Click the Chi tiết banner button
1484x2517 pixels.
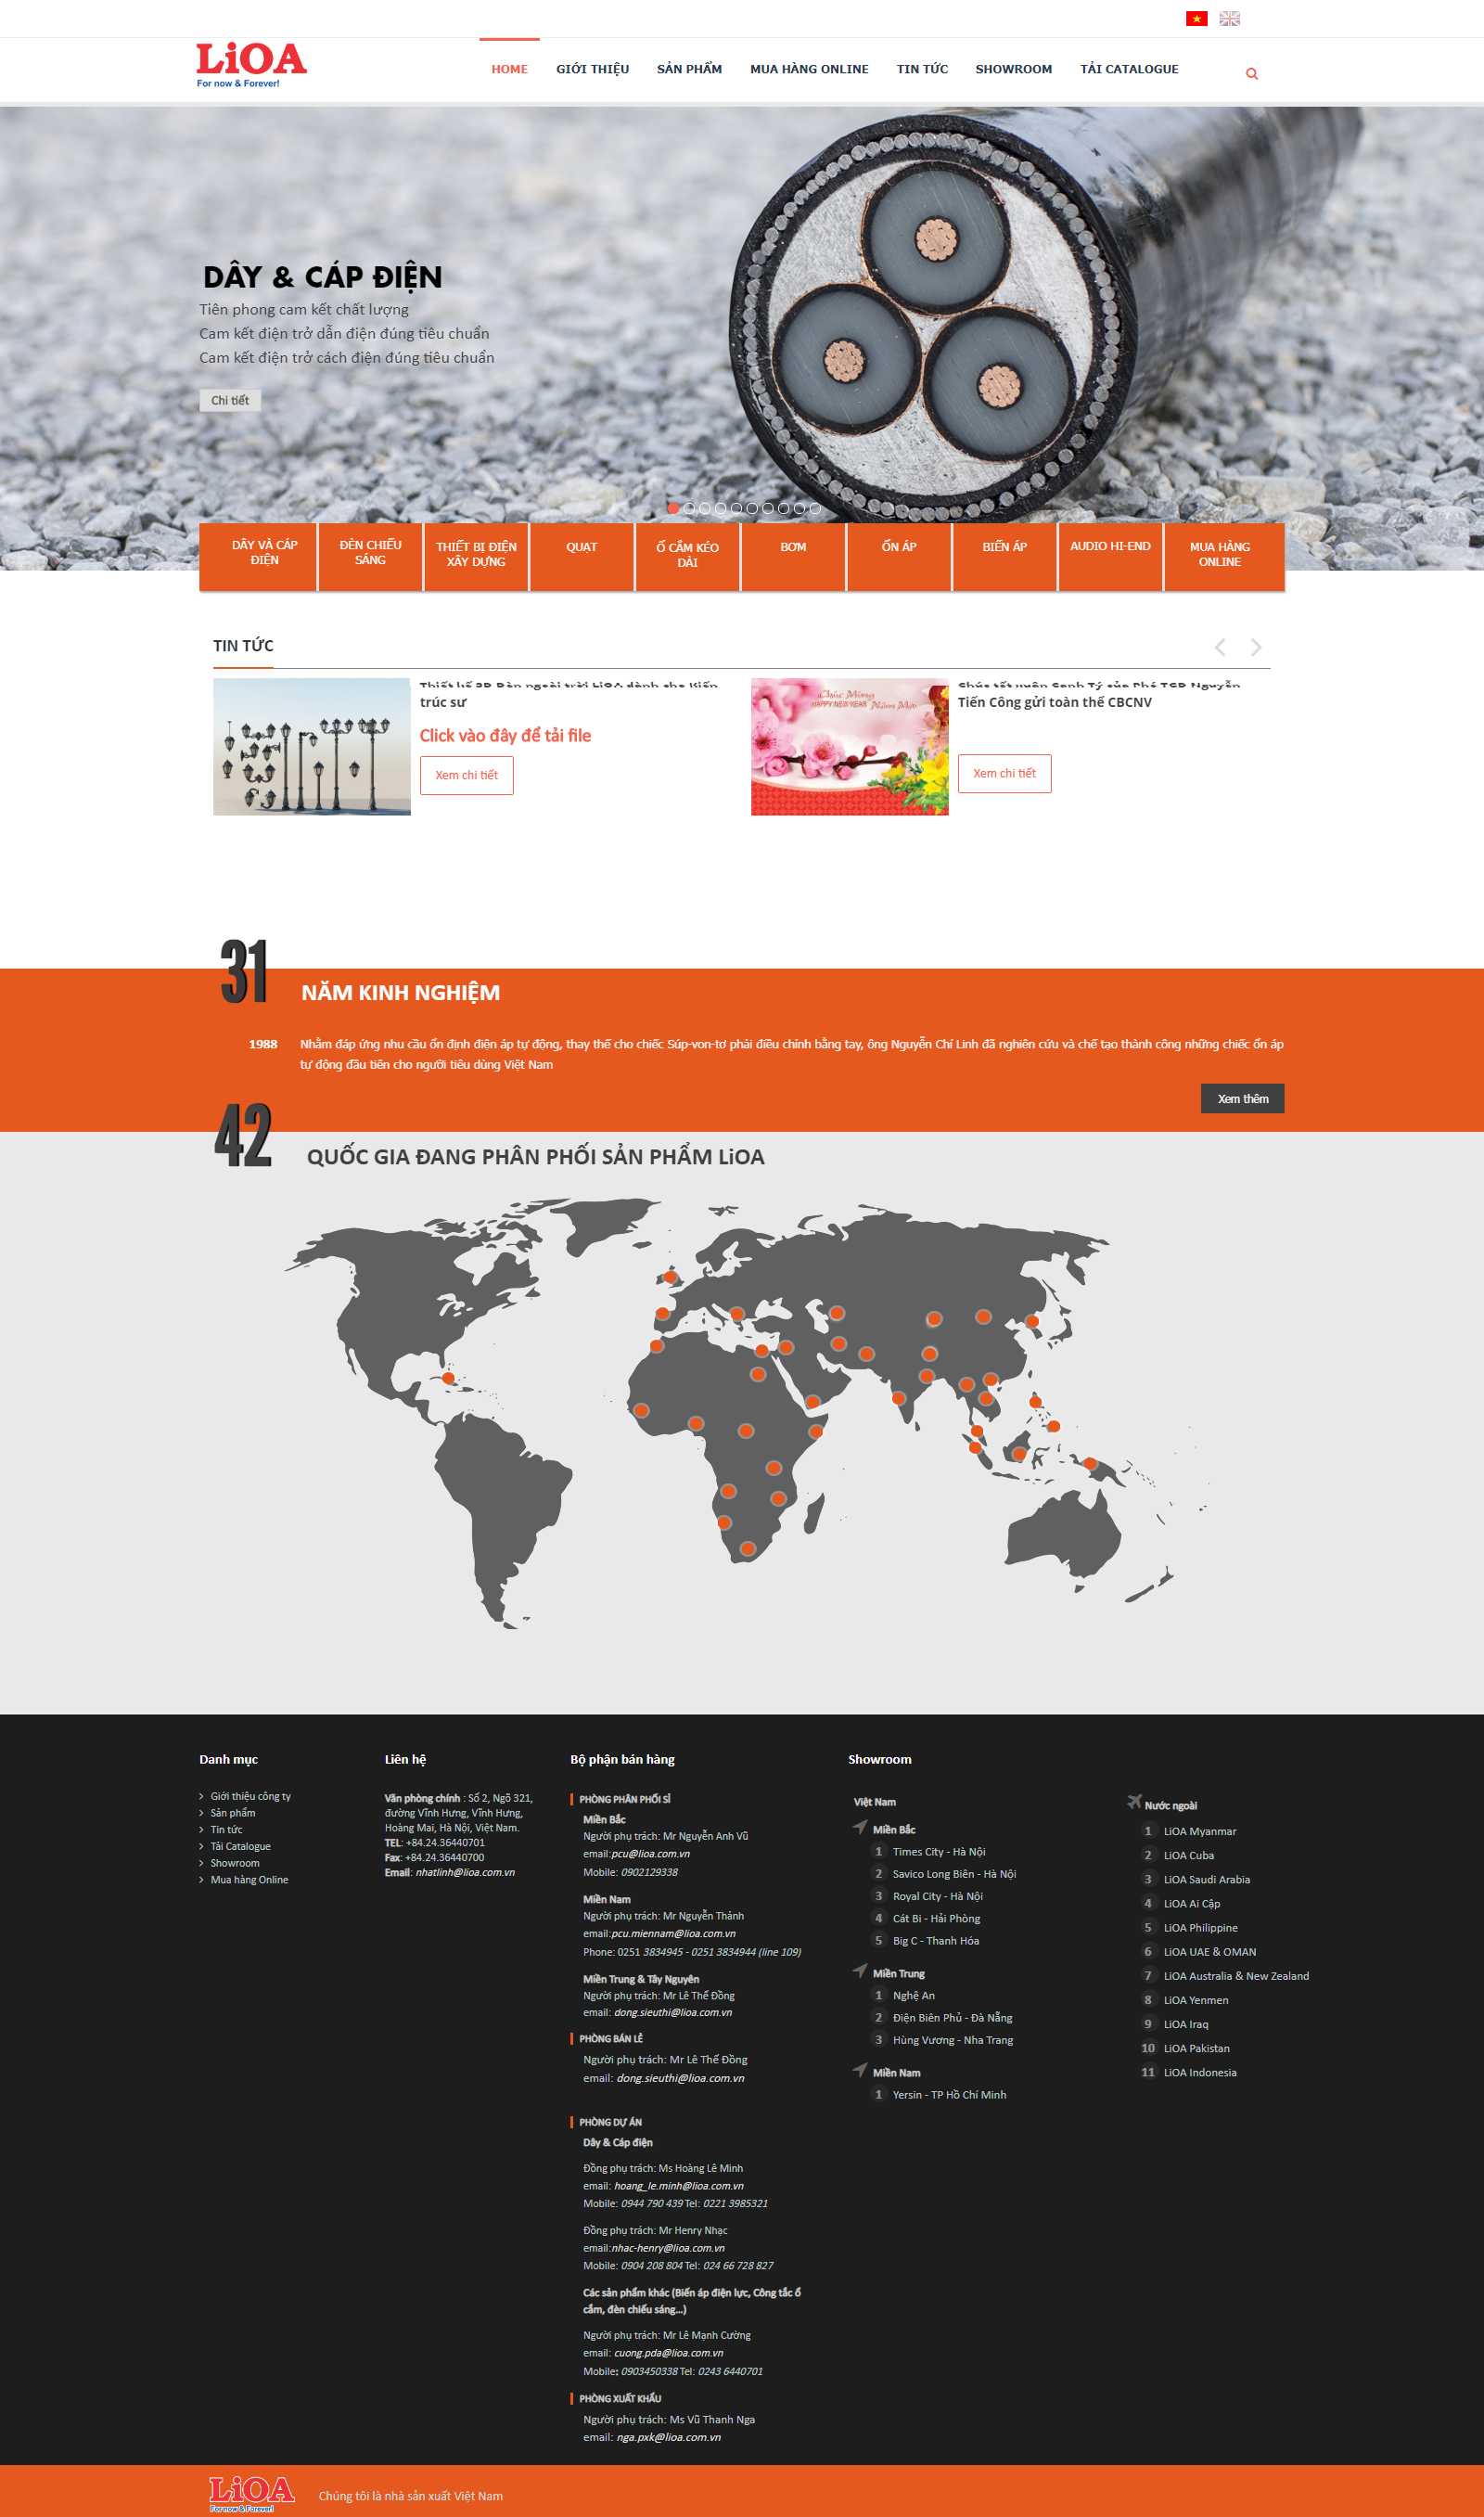(230, 400)
